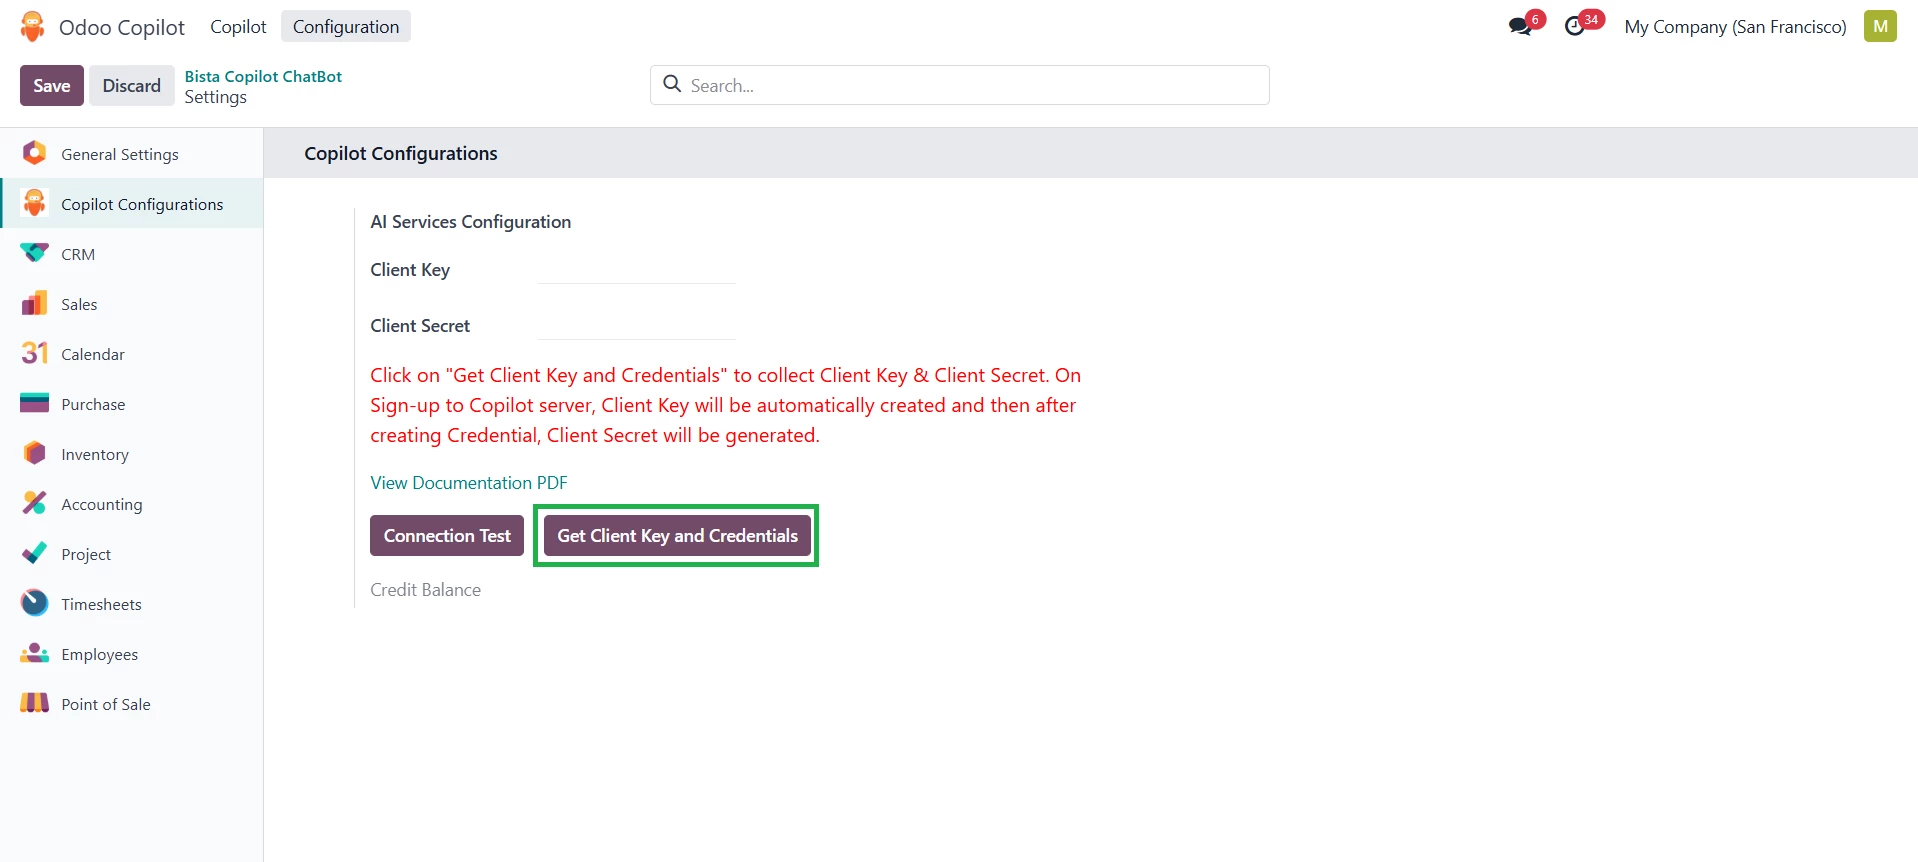
Task: Open the Point of Sale icon
Action: point(34,704)
